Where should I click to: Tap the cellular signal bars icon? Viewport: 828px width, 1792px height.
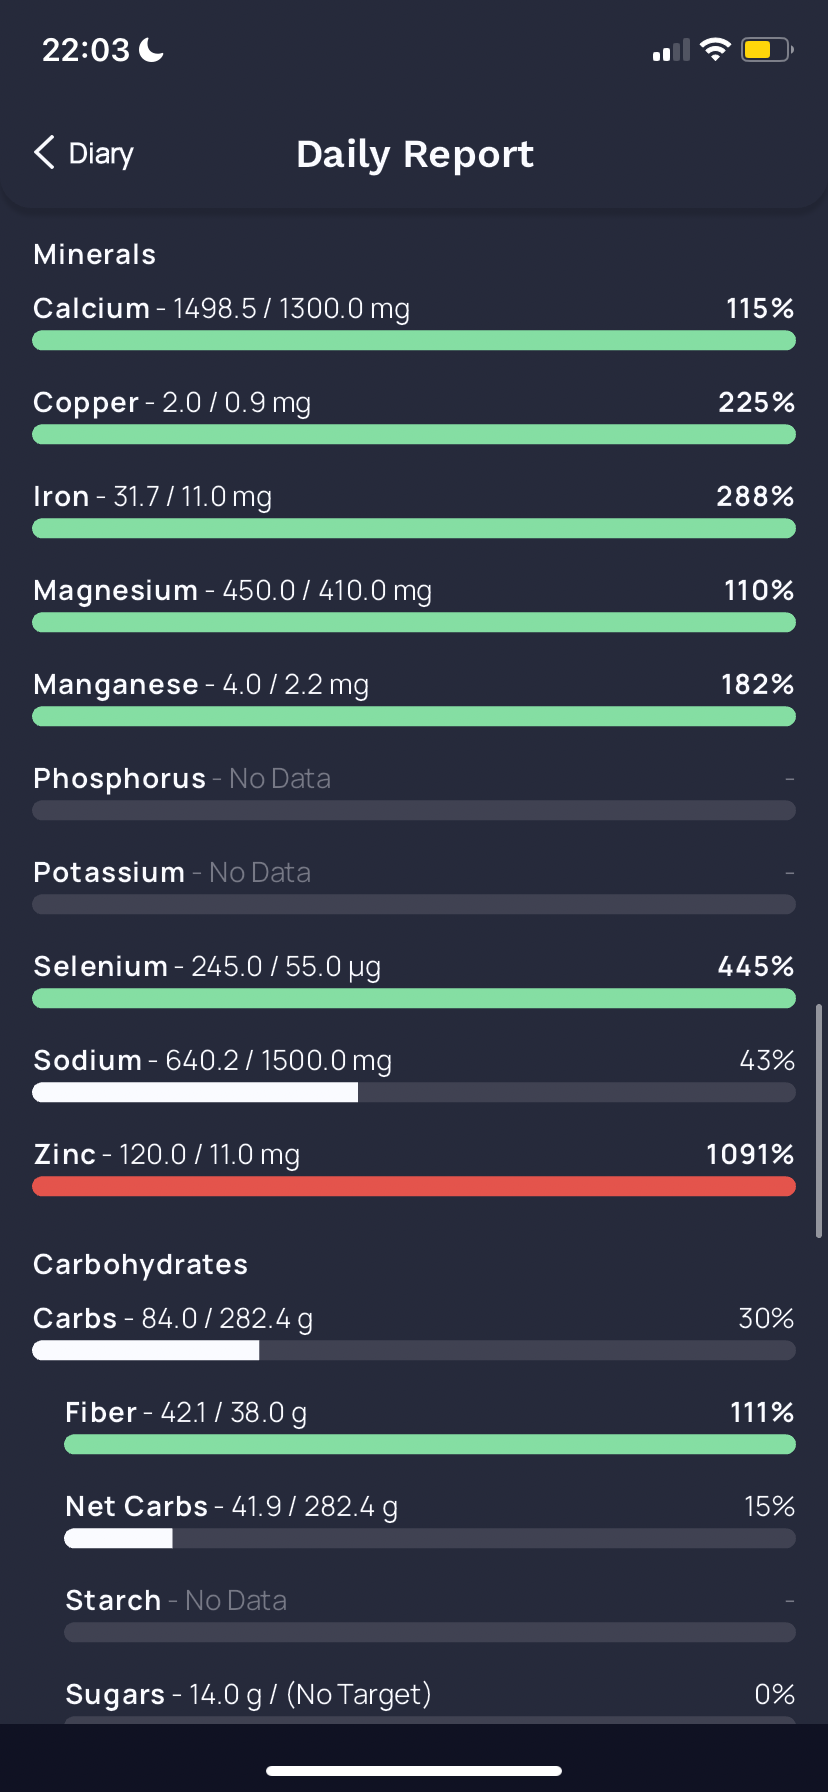click(x=671, y=50)
